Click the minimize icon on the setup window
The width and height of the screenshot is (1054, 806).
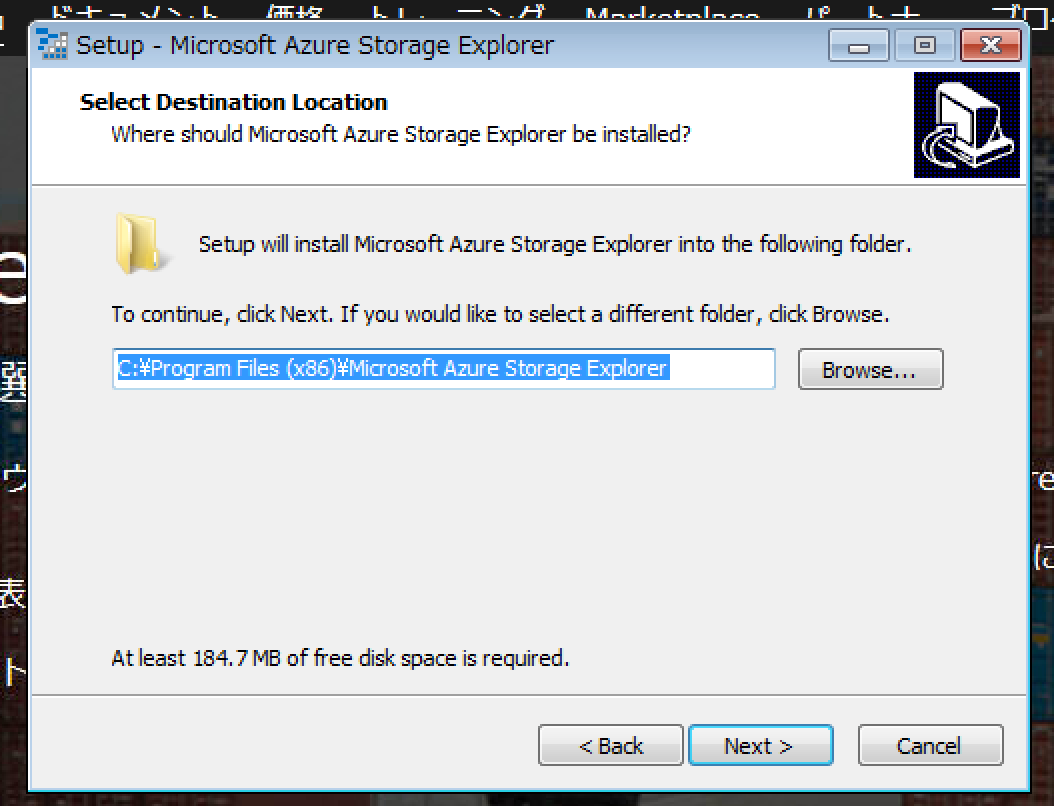[x=858, y=45]
